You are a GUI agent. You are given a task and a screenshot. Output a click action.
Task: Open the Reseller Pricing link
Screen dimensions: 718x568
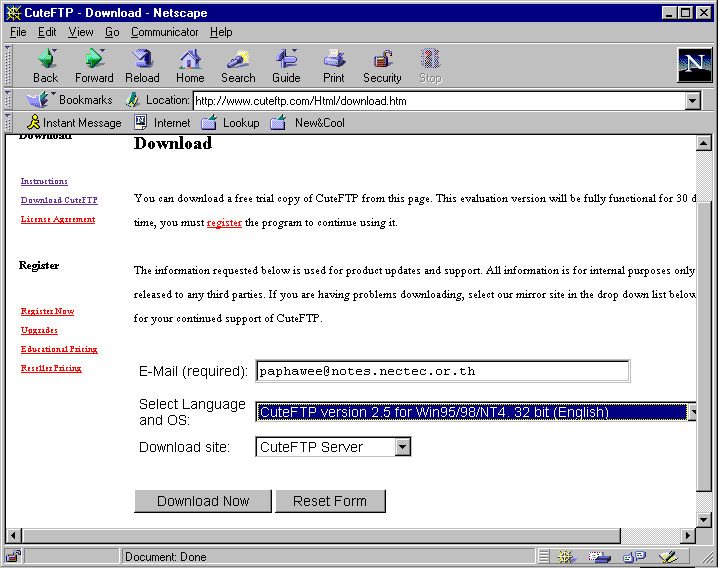tap(51, 368)
